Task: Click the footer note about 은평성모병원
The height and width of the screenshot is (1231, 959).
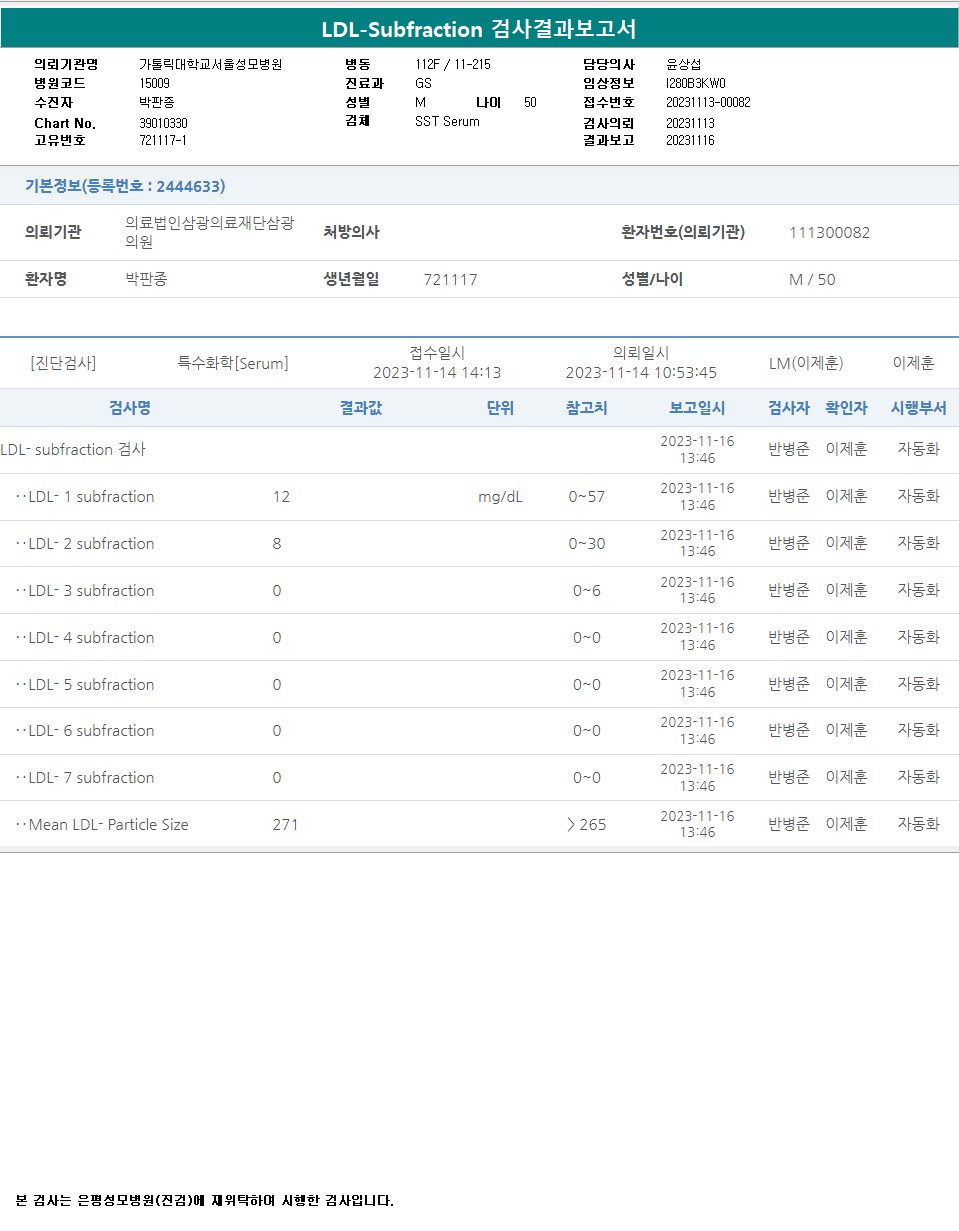Action: (x=205, y=1200)
